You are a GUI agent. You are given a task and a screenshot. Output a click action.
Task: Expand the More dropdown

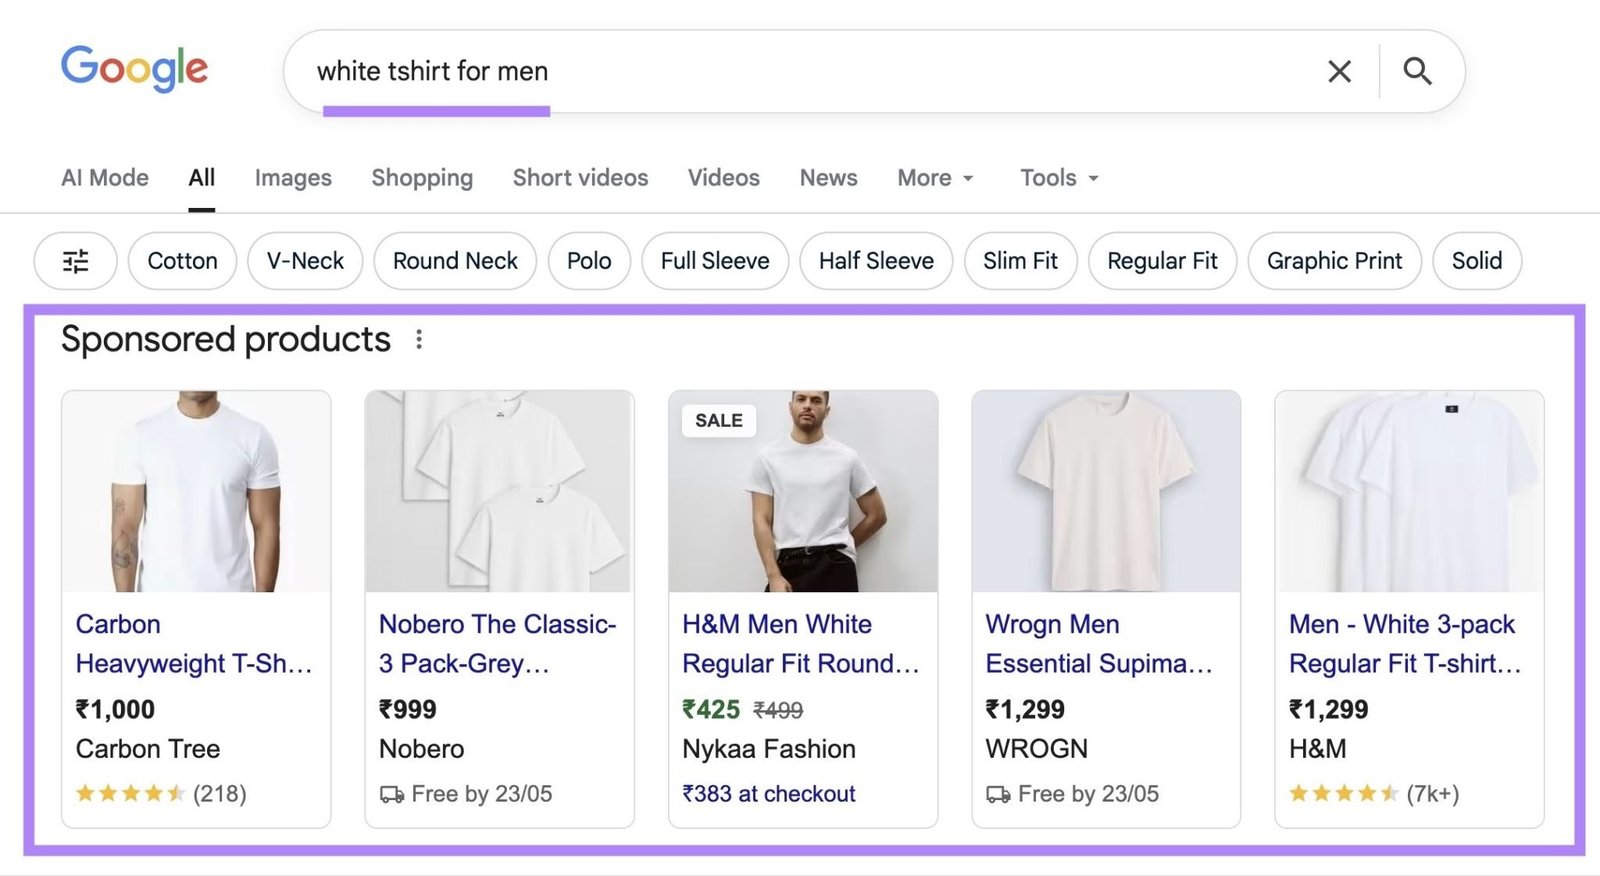tap(935, 178)
